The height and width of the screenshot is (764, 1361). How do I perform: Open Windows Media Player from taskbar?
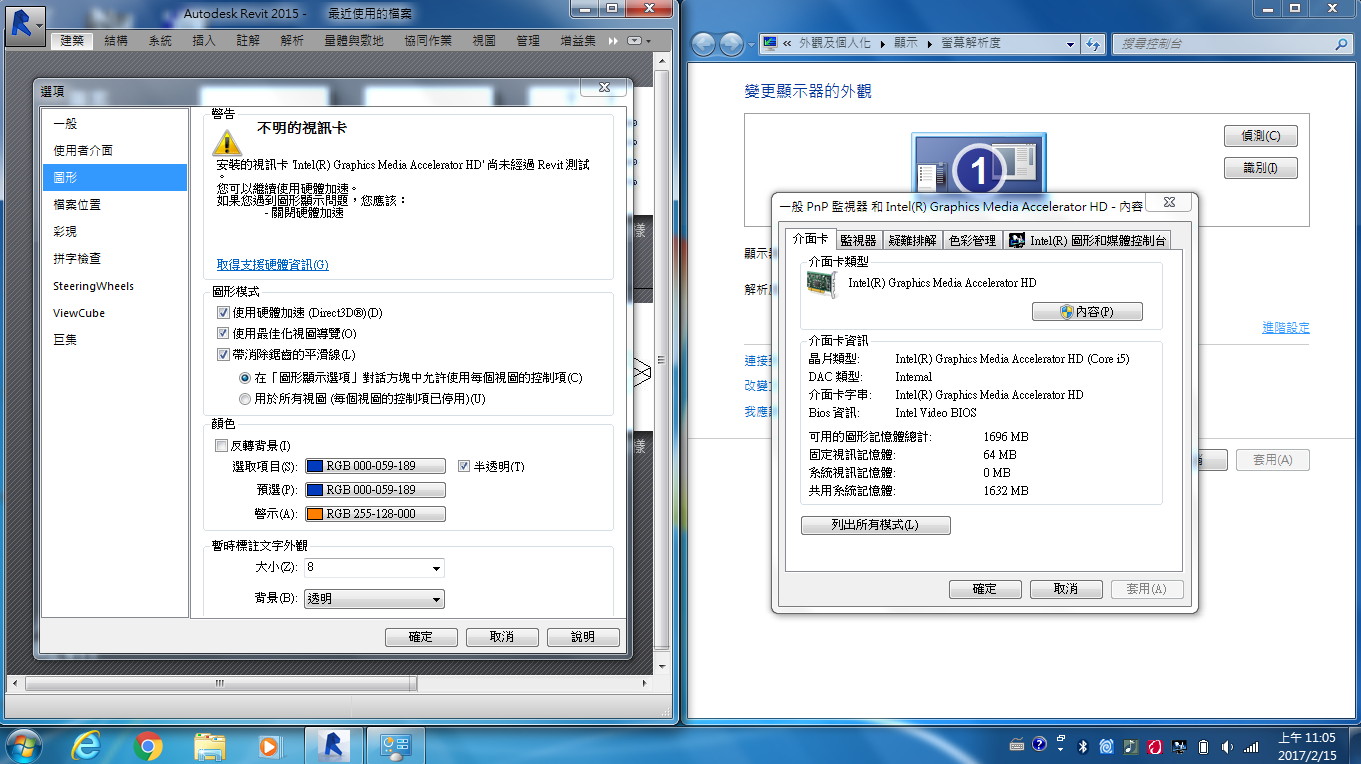(269, 746)
